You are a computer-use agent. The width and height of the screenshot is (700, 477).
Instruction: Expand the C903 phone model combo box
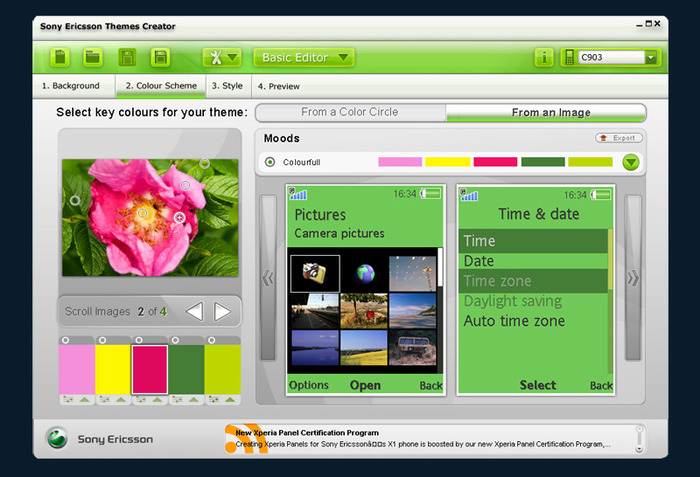(x=650, y=58)
